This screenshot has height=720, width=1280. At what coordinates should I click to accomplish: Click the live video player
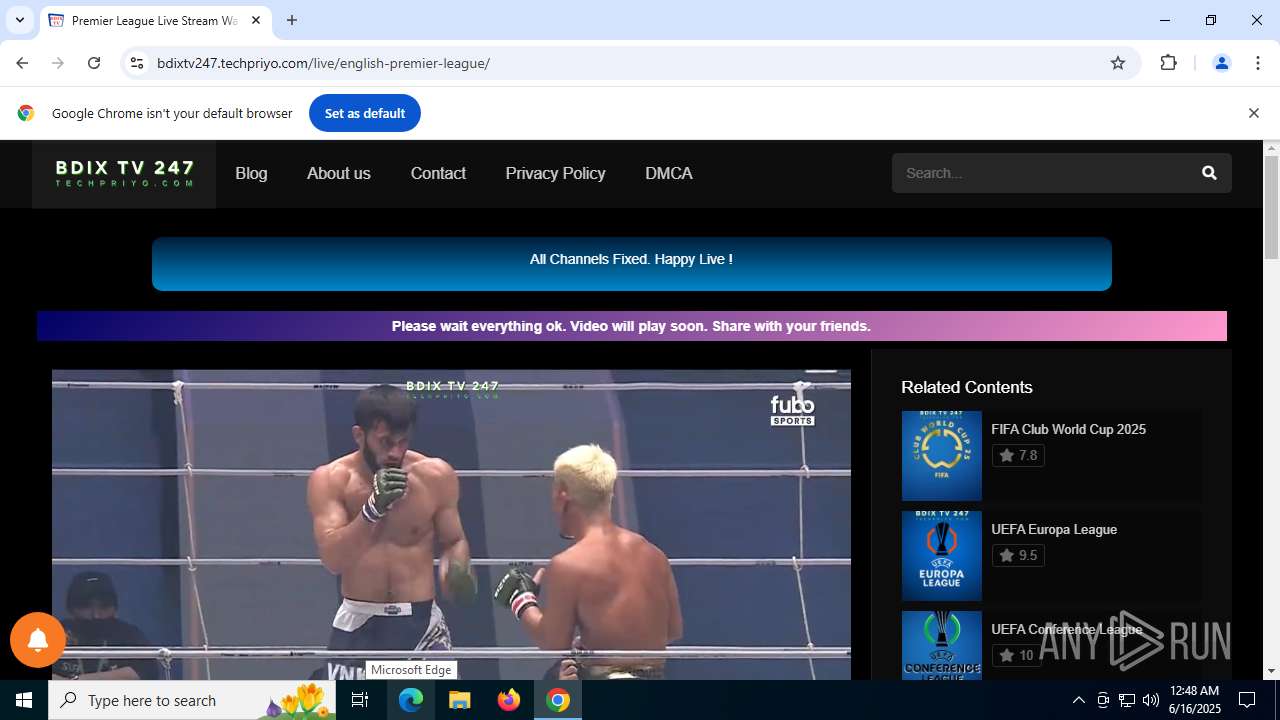[451, 525]
